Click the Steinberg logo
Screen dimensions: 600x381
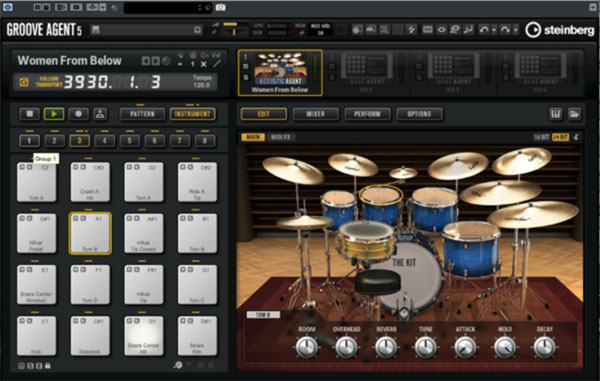(x=560, y=30)
